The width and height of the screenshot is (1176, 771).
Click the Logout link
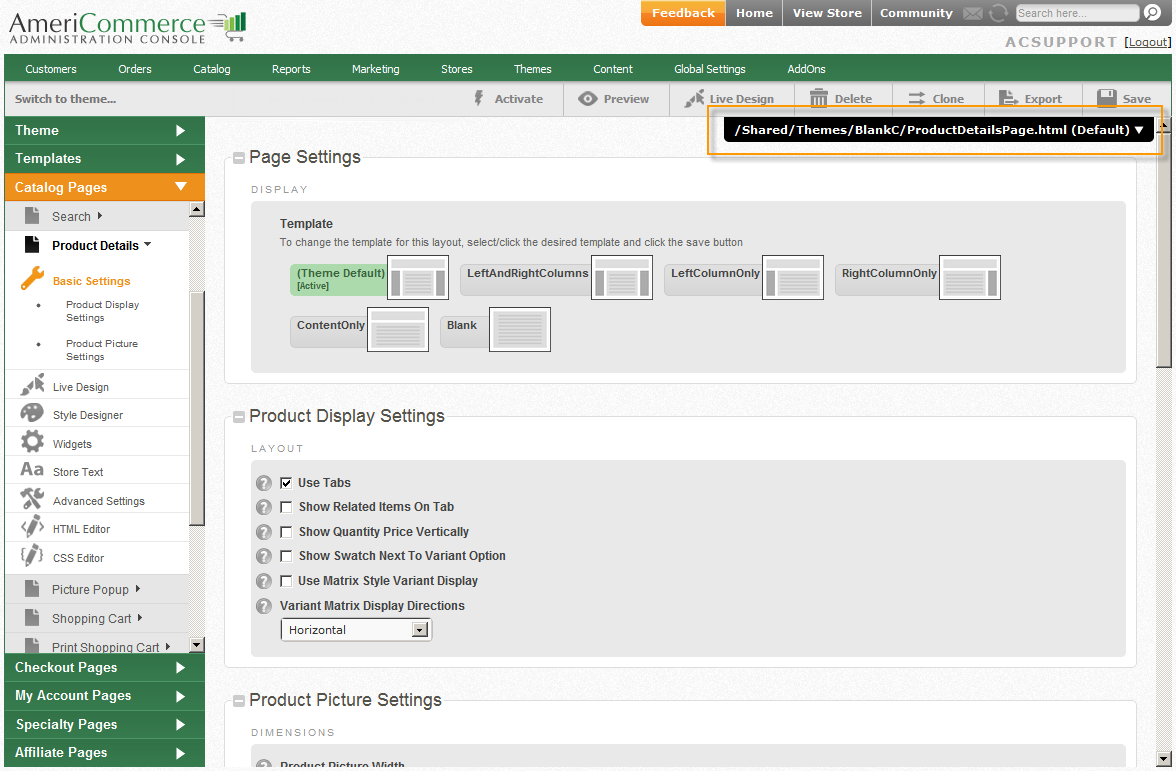[1148, 42]
